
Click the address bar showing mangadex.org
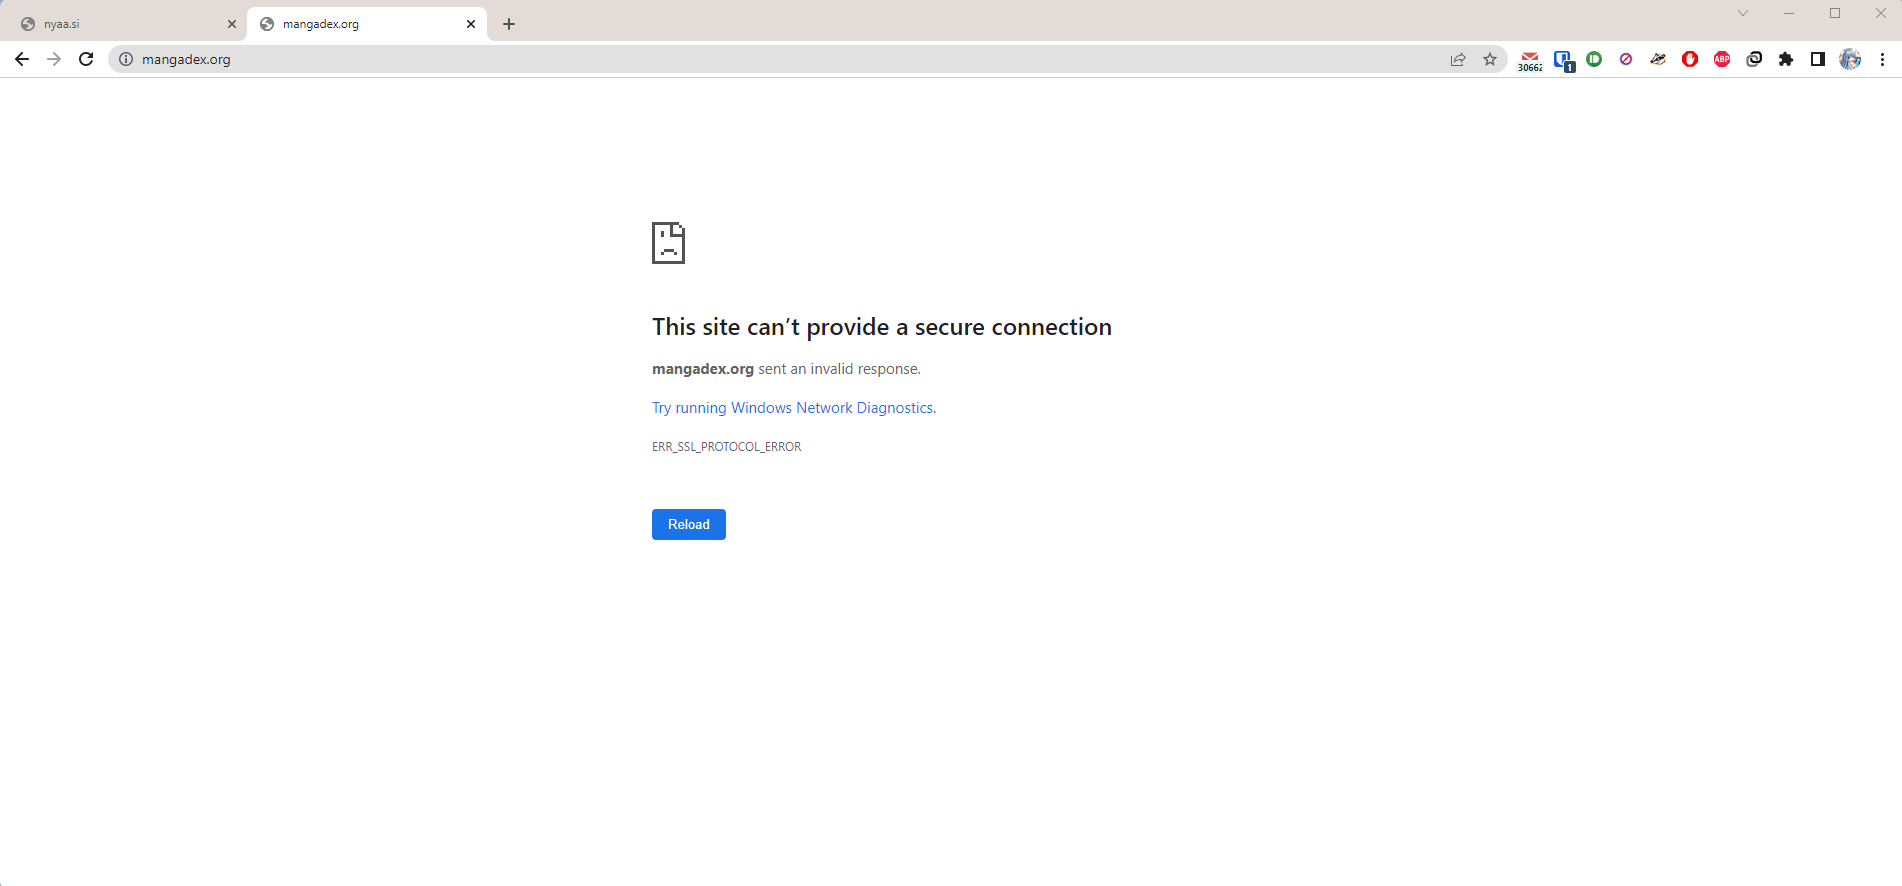pyautogui.click(x=700, y=60)
